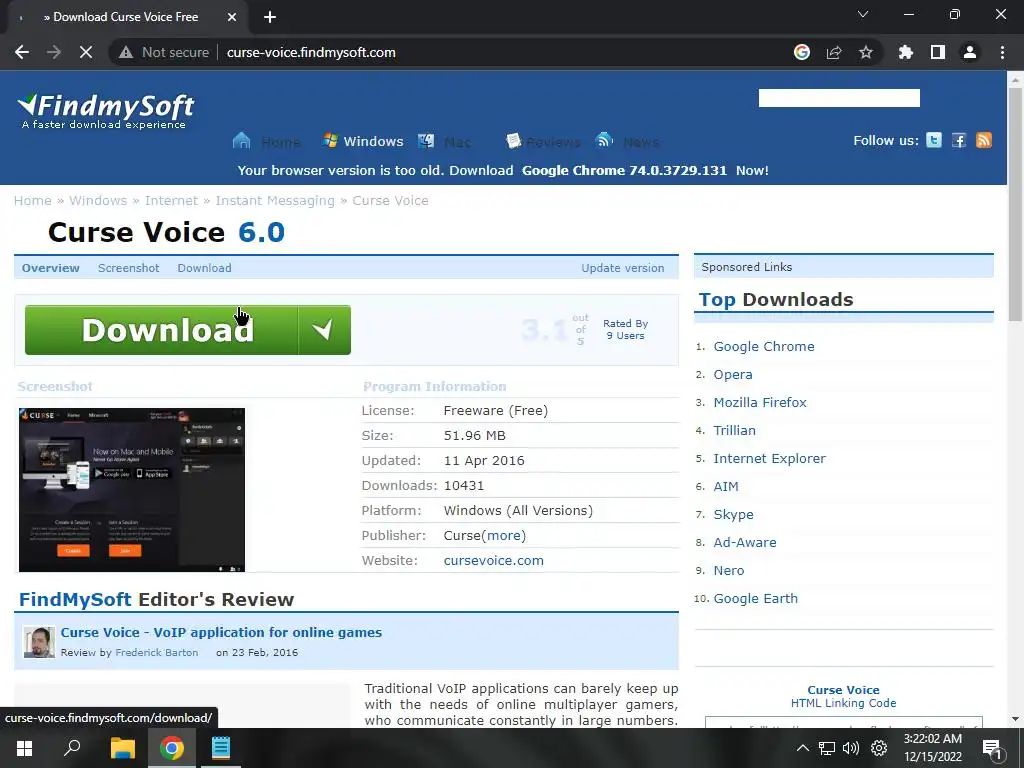Open the Extensions puzzle icon

point(906,52)
